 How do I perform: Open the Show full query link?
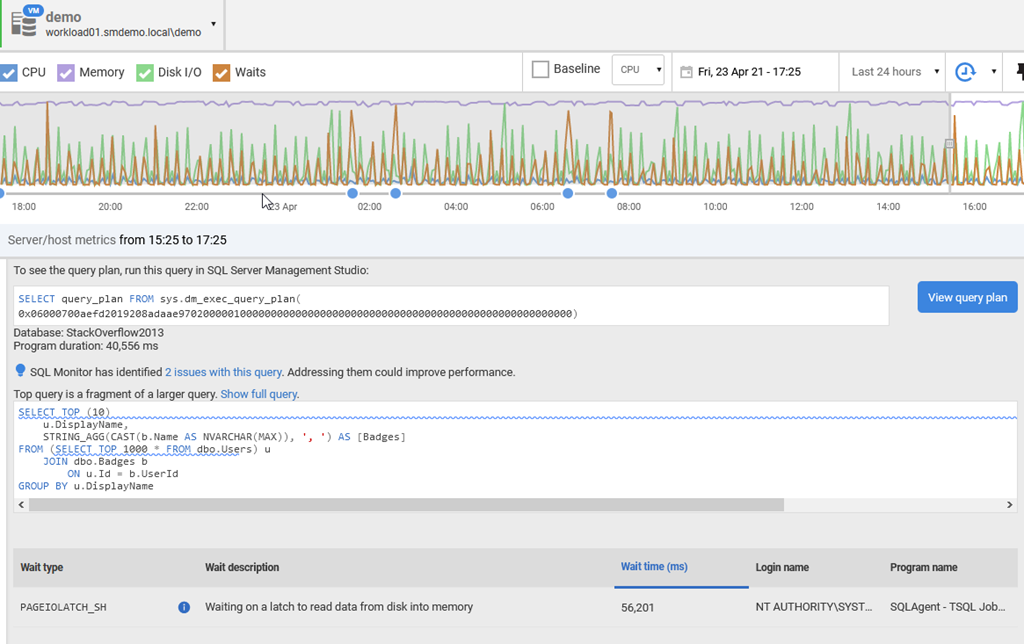[259, 394]
